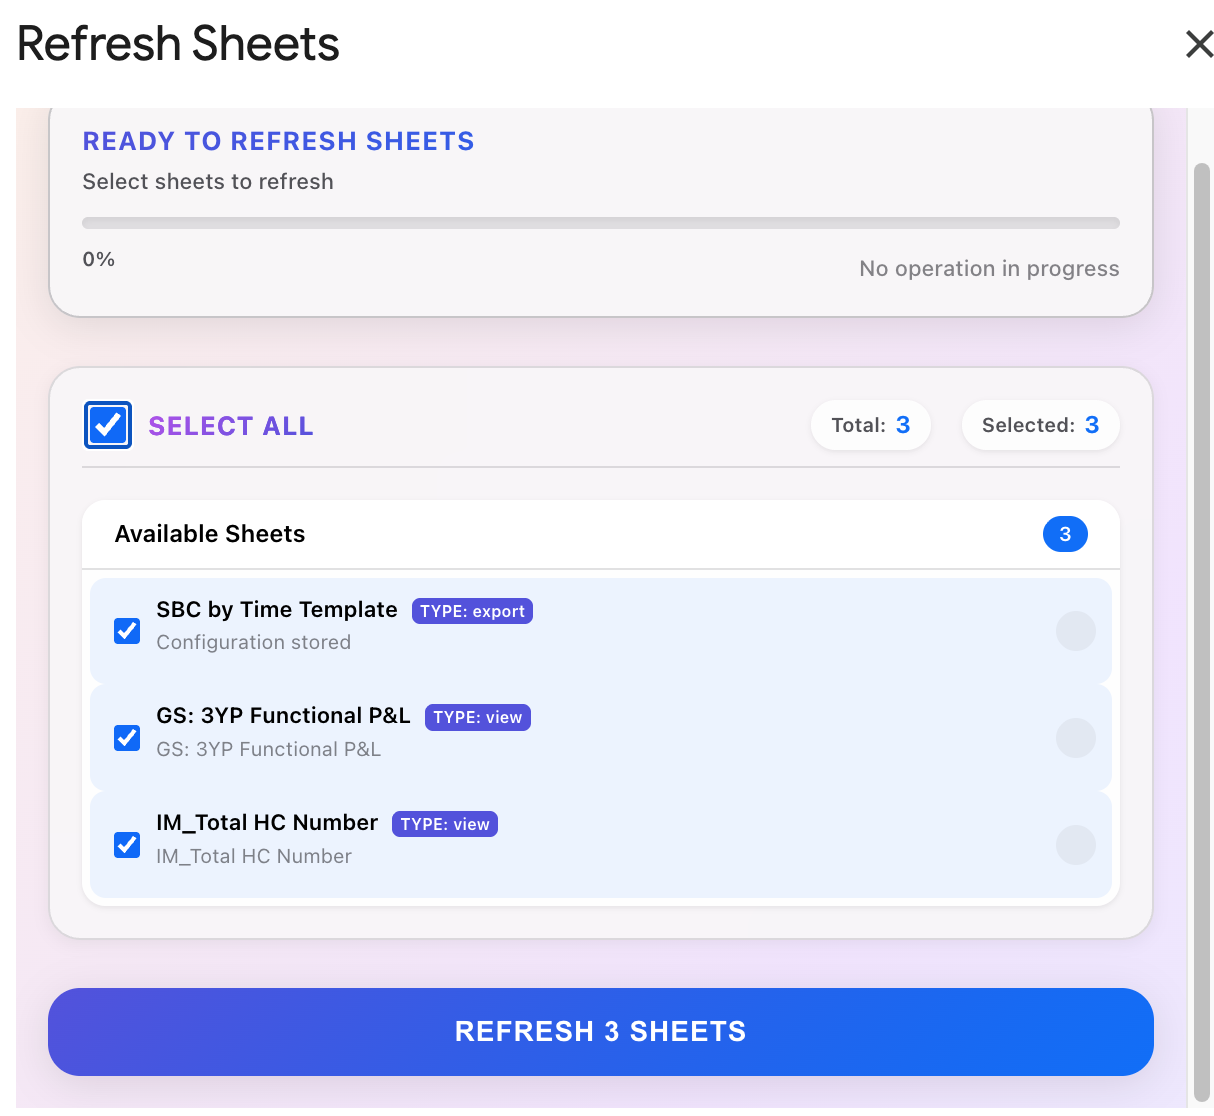Screen dimensions: 1214x1116
Task: Click TYPE: view badge beside GS: 3YP Functional P&L
Action: (477, 717)
